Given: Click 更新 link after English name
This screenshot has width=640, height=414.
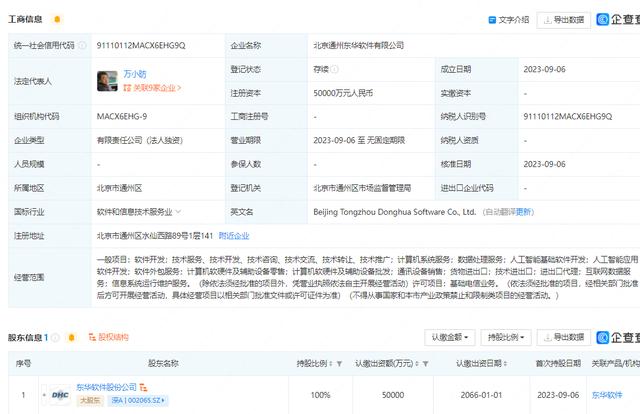Looking at the screenshot, I should [524, 212].
